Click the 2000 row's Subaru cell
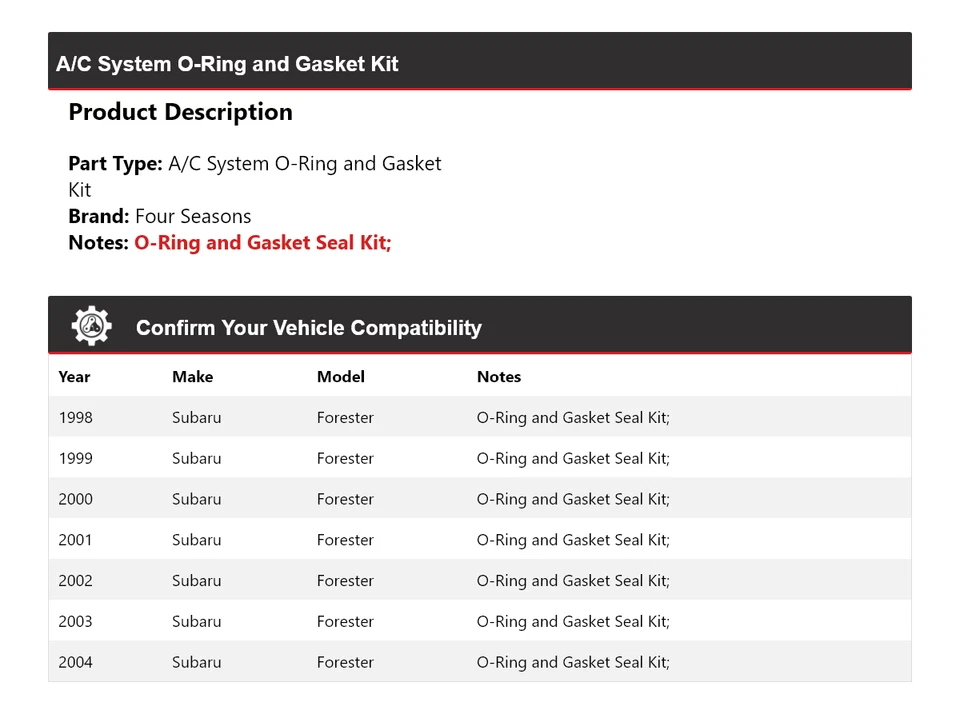The image size is (960, 714). 197,500
